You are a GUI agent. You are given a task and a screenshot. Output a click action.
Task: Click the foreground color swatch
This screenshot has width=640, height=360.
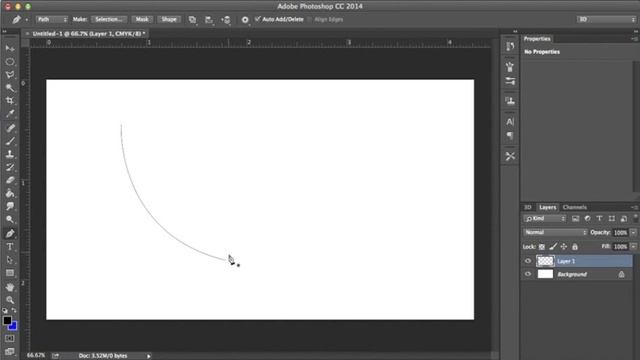tap(7, 320)
